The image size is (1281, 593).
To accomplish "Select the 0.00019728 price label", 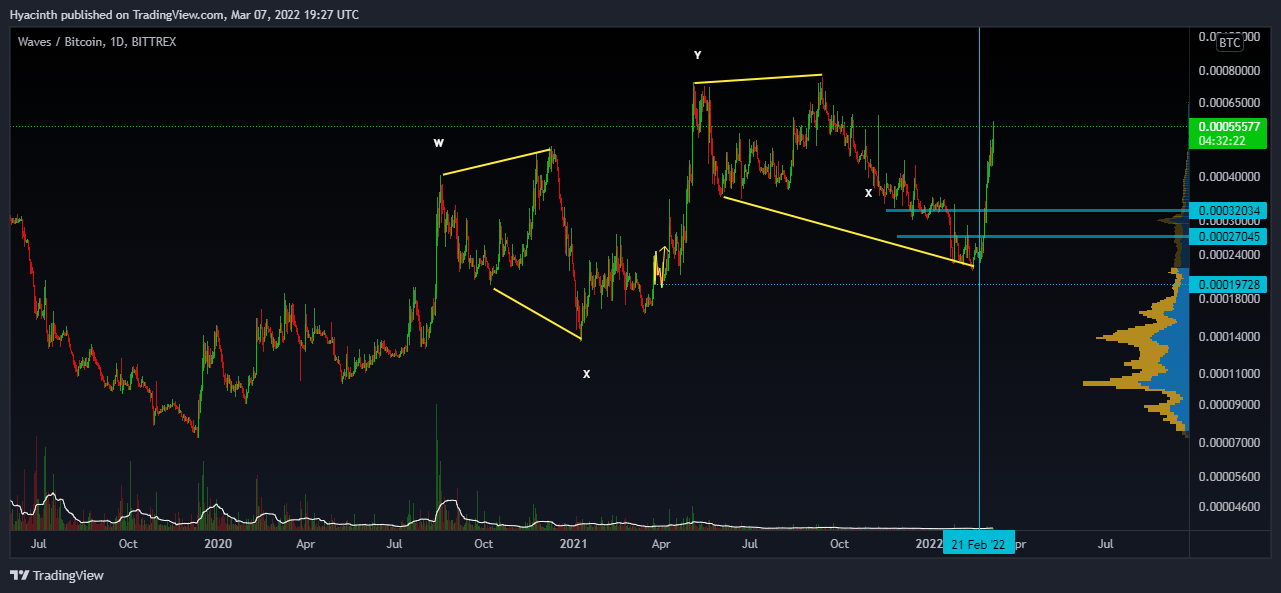I will 1227,285.
